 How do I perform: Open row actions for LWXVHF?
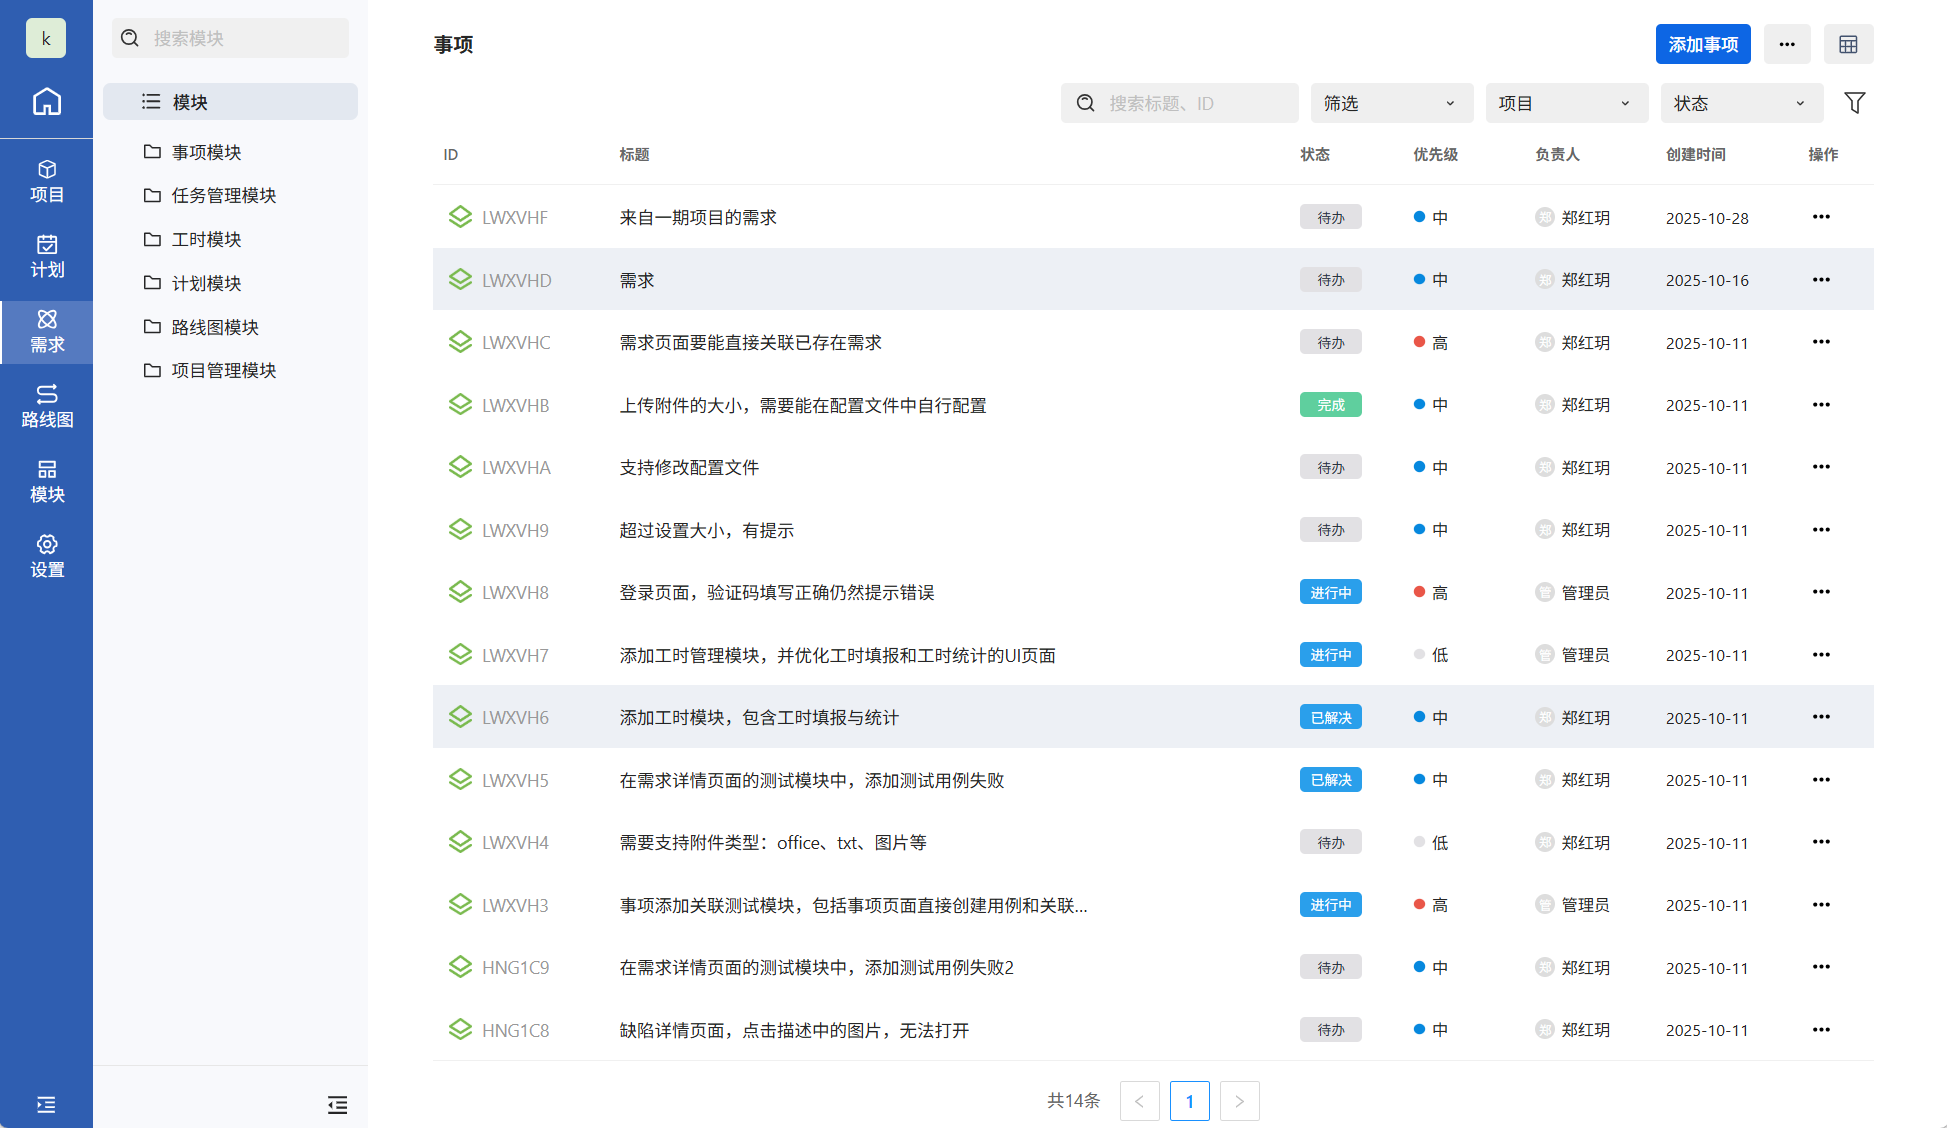pyautogui.click(x=1821, y=217)
